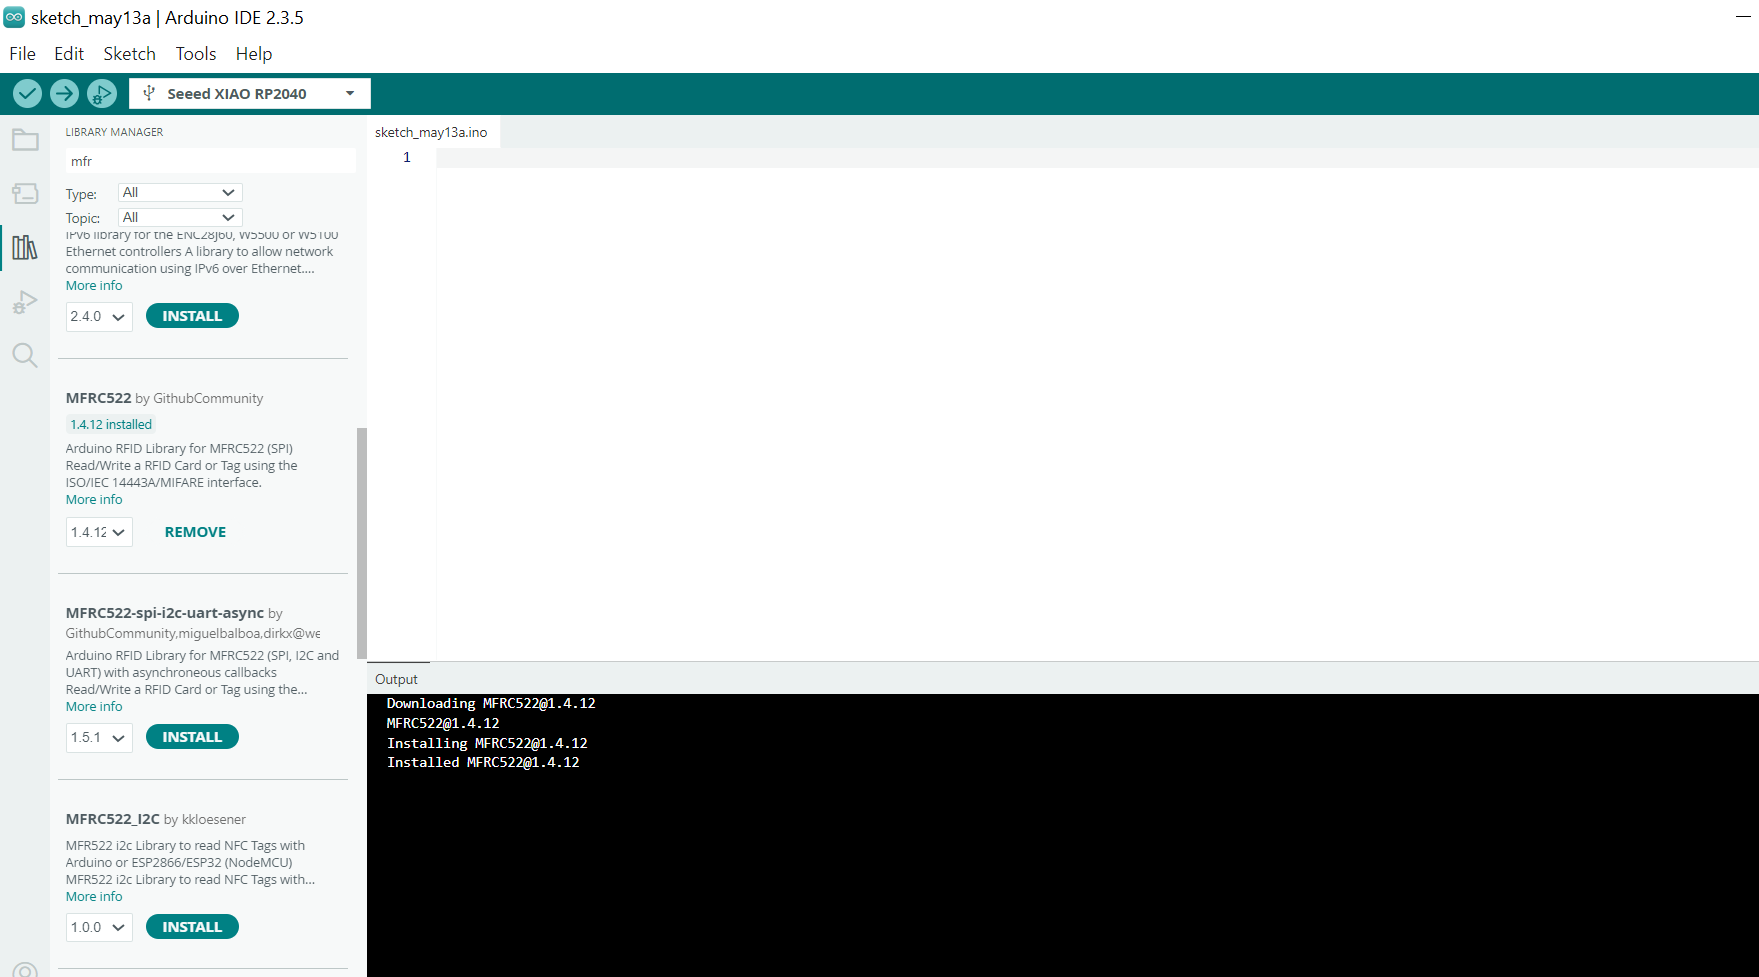Click the MFRC522-spi-i2c-uart-async title
1759x977 pixels.
(x=165, y=613)
